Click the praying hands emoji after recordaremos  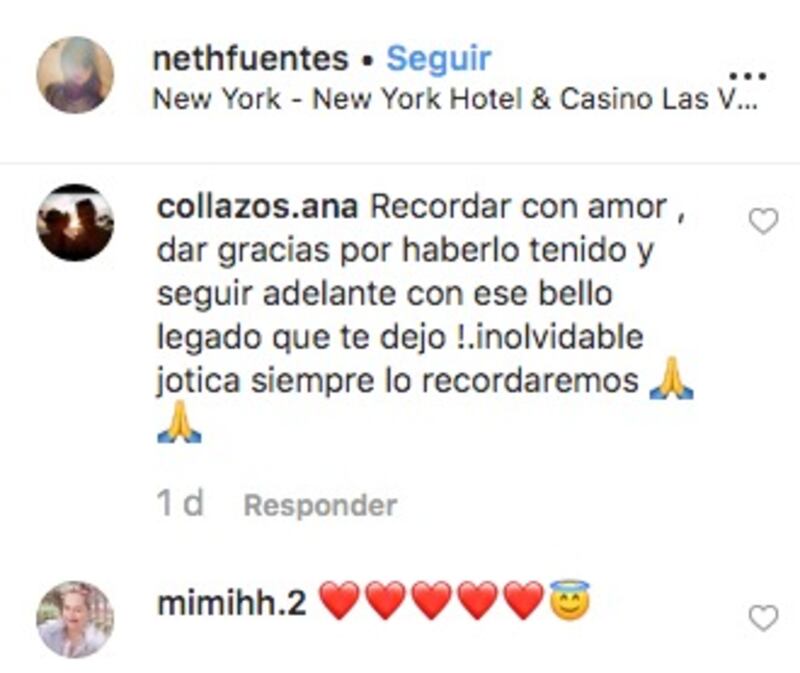671,378
